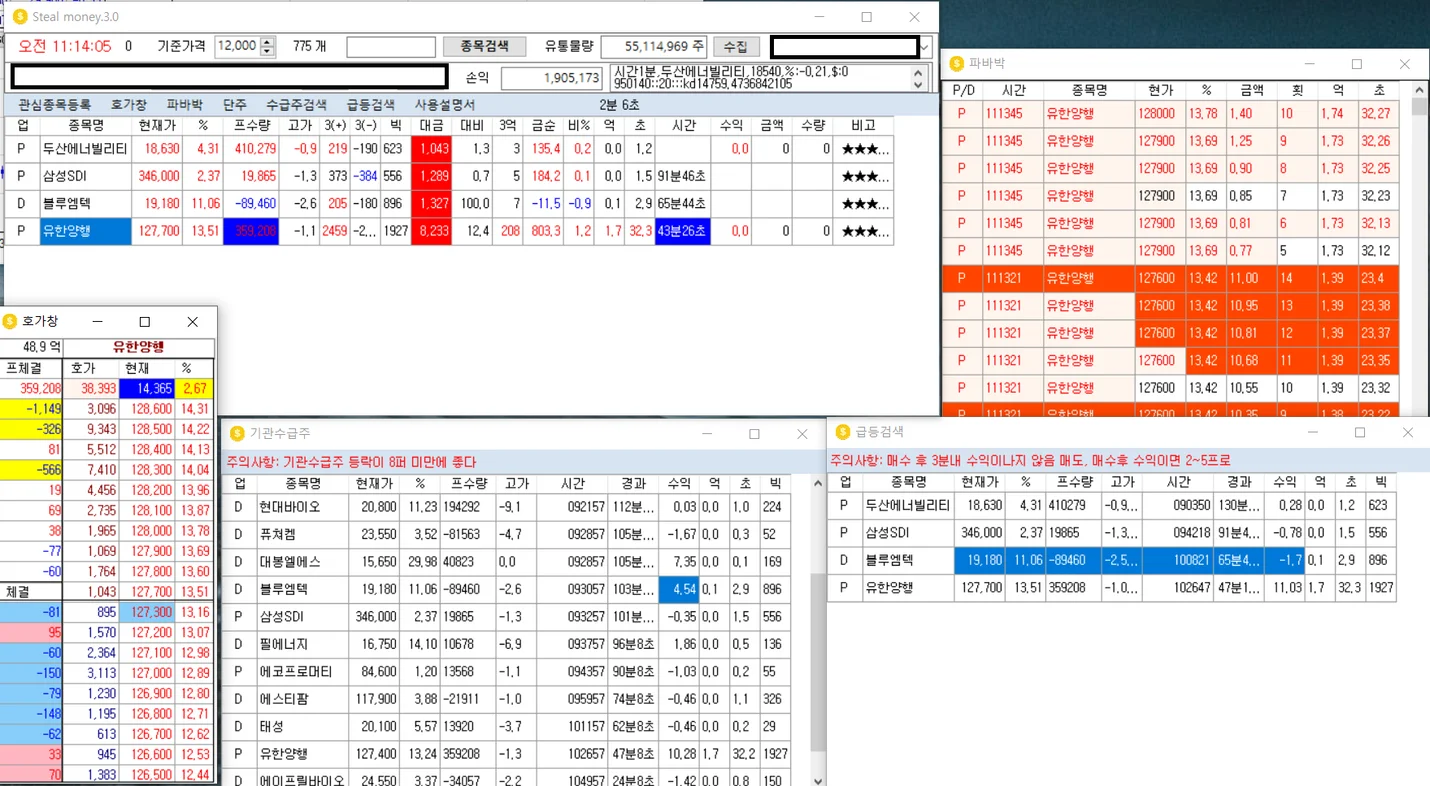Click the 종목검색 button
Image resolution: width=1430 pixels, height=786 pixels.
click(x=484, y=47)
